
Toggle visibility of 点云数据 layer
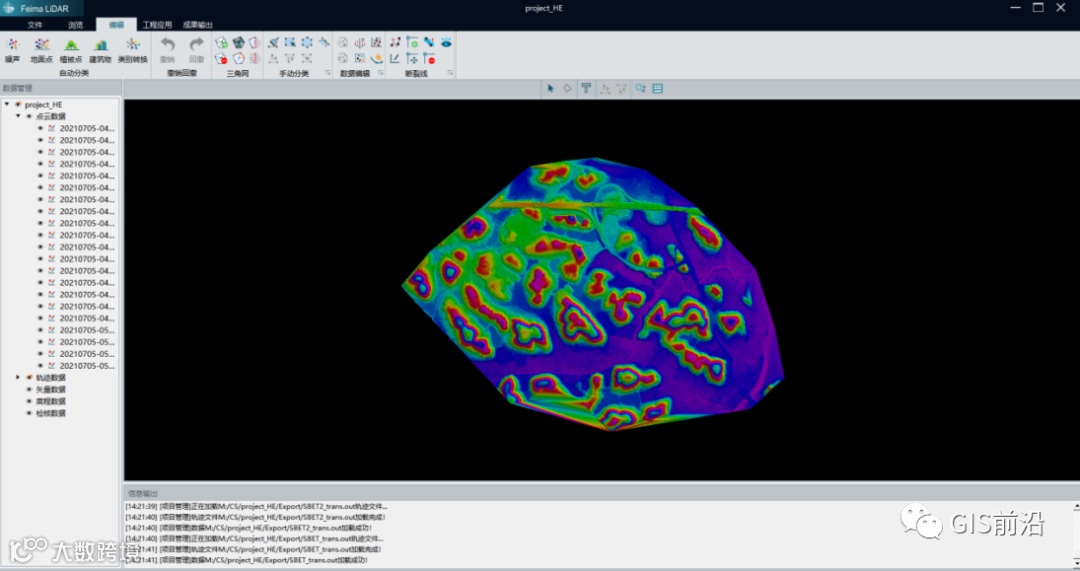(x=29, y=116)
